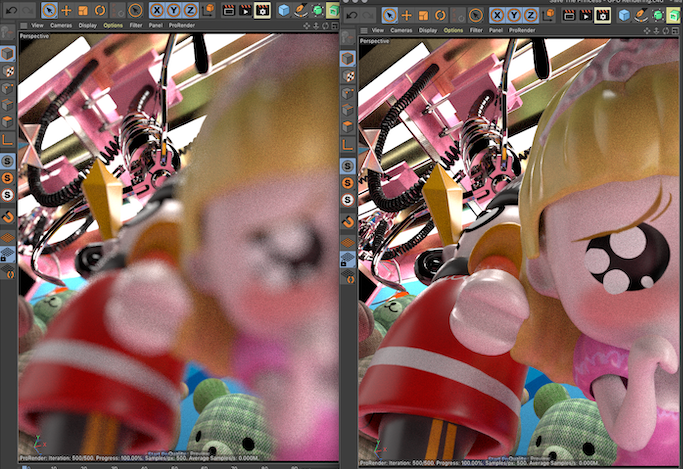
Task: Open Display menu in left viewport
Action: [x=88, y=26]
